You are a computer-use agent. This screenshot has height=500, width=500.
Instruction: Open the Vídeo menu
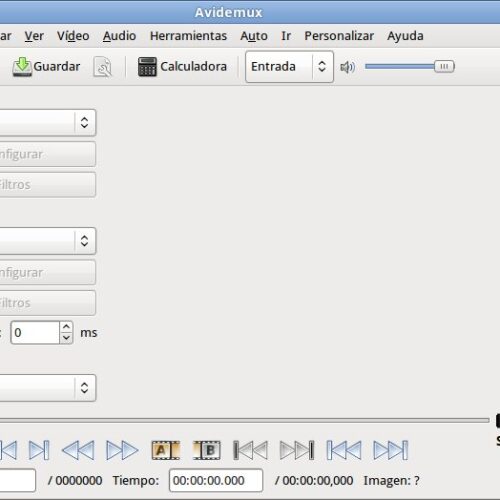pyautogui.click(x=73, y=36)
